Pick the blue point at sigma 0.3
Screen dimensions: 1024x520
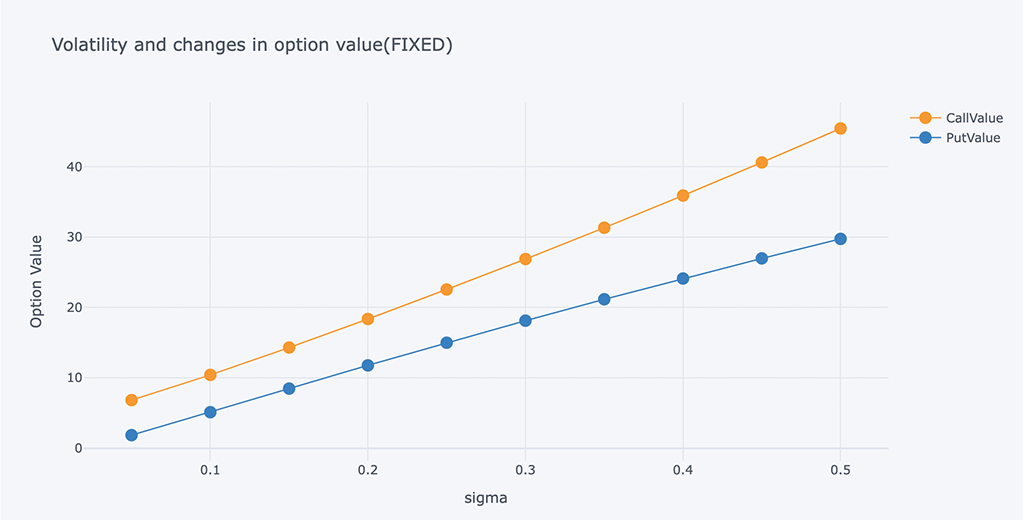pyautogui.click(x=525, y=321)
